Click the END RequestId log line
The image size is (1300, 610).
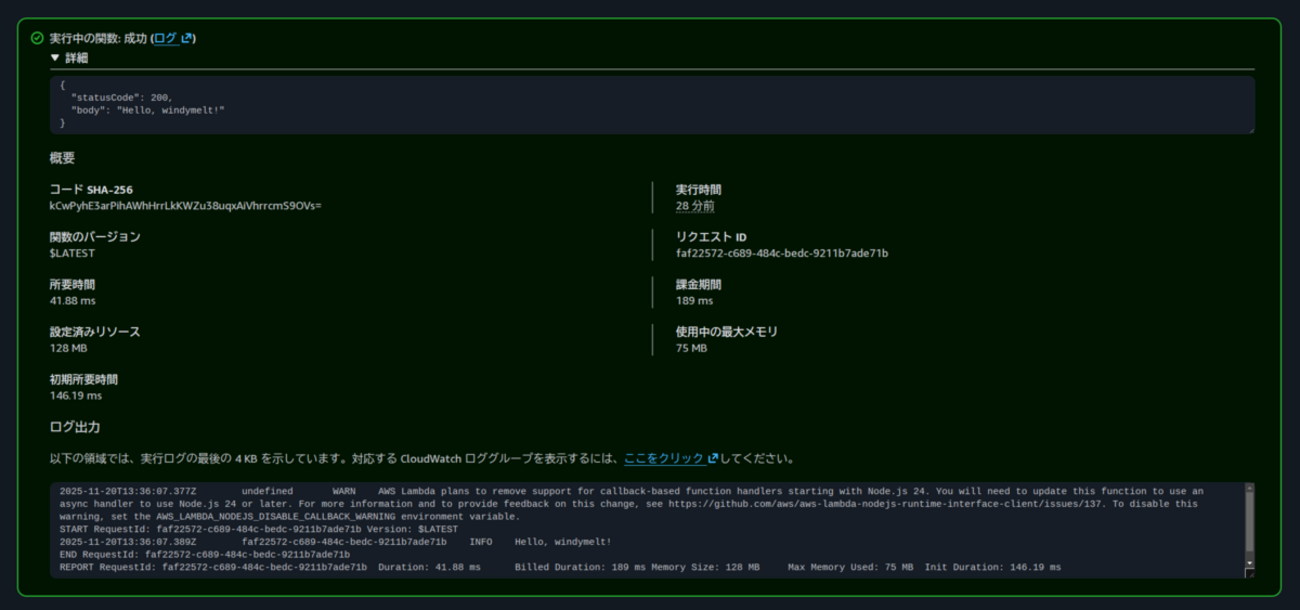click(x=205, y=554)
